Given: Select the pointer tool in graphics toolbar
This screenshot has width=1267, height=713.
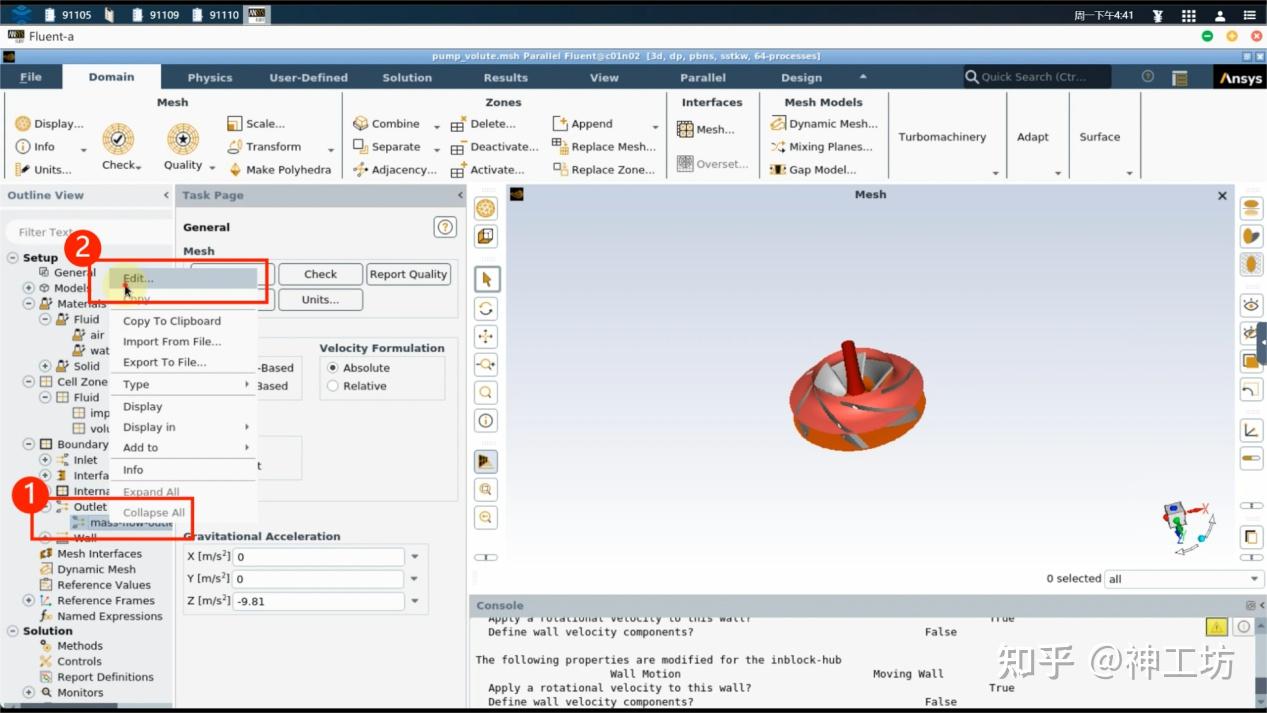Looking at the screenshot, I should coord(486,279).
